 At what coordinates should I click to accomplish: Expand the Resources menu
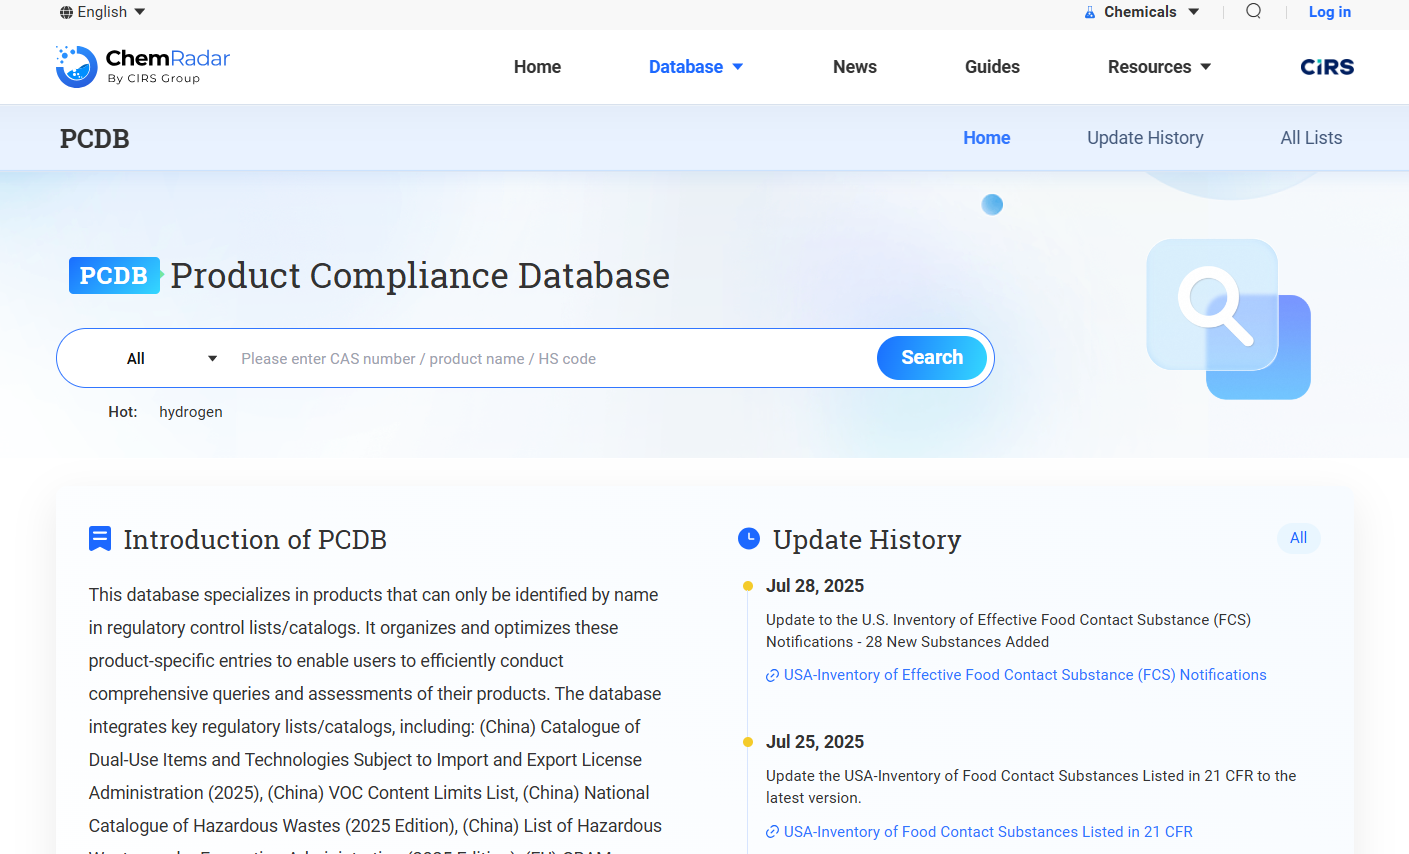[1159, 67]
